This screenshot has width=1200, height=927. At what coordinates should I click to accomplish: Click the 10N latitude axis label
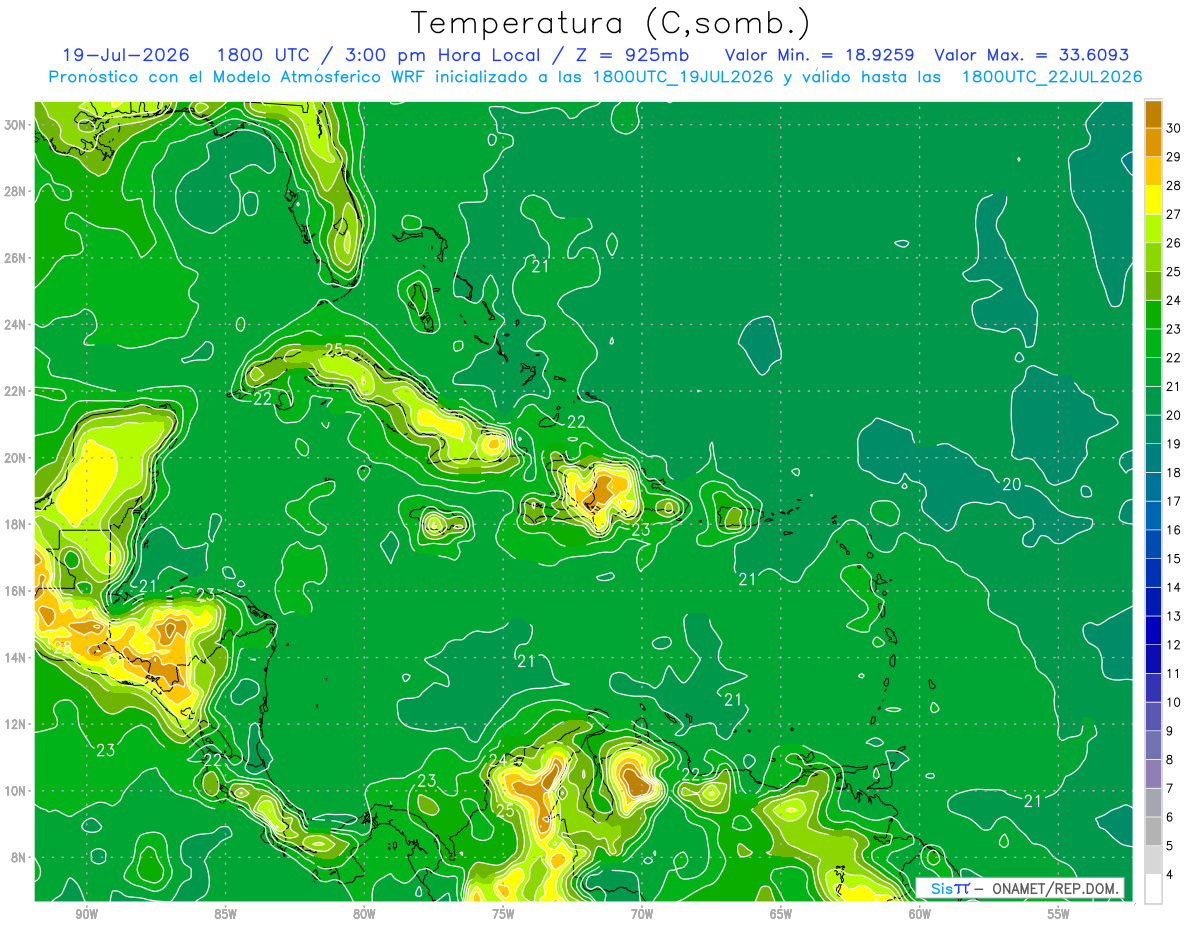(16, 791)
